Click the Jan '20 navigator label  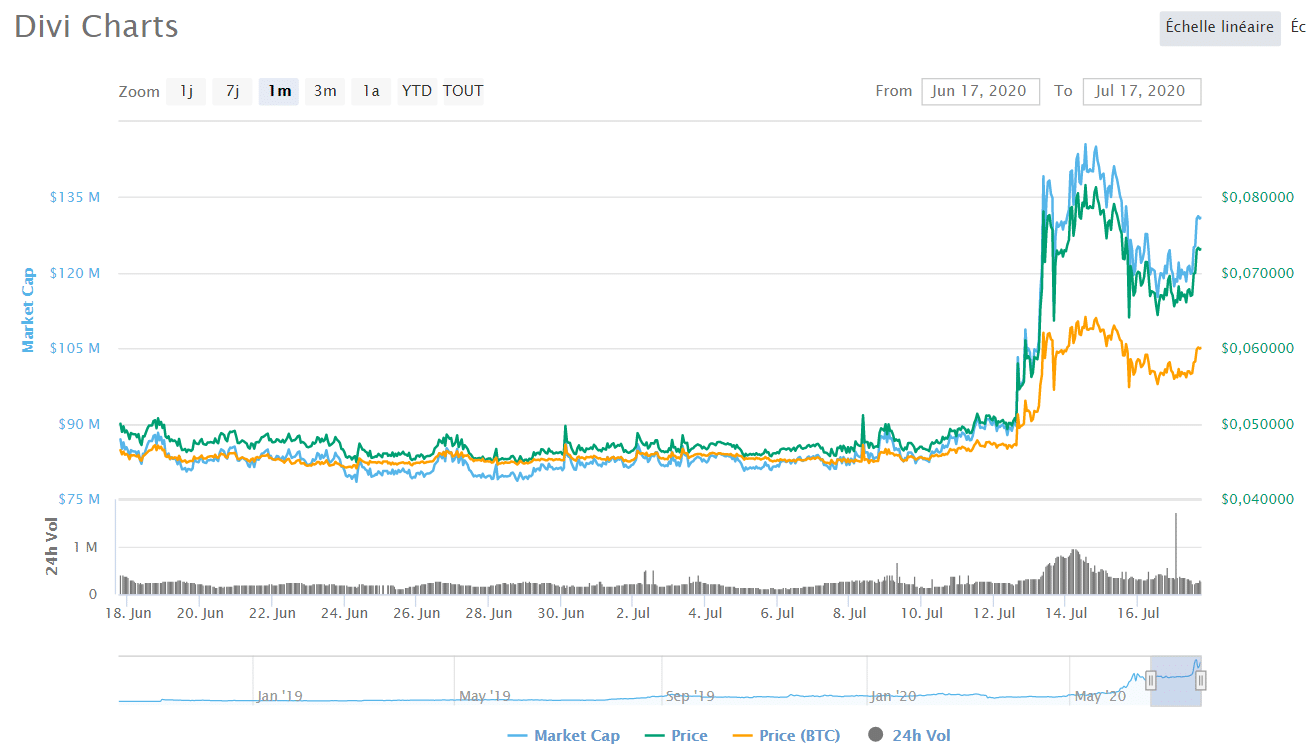point(893,695)
